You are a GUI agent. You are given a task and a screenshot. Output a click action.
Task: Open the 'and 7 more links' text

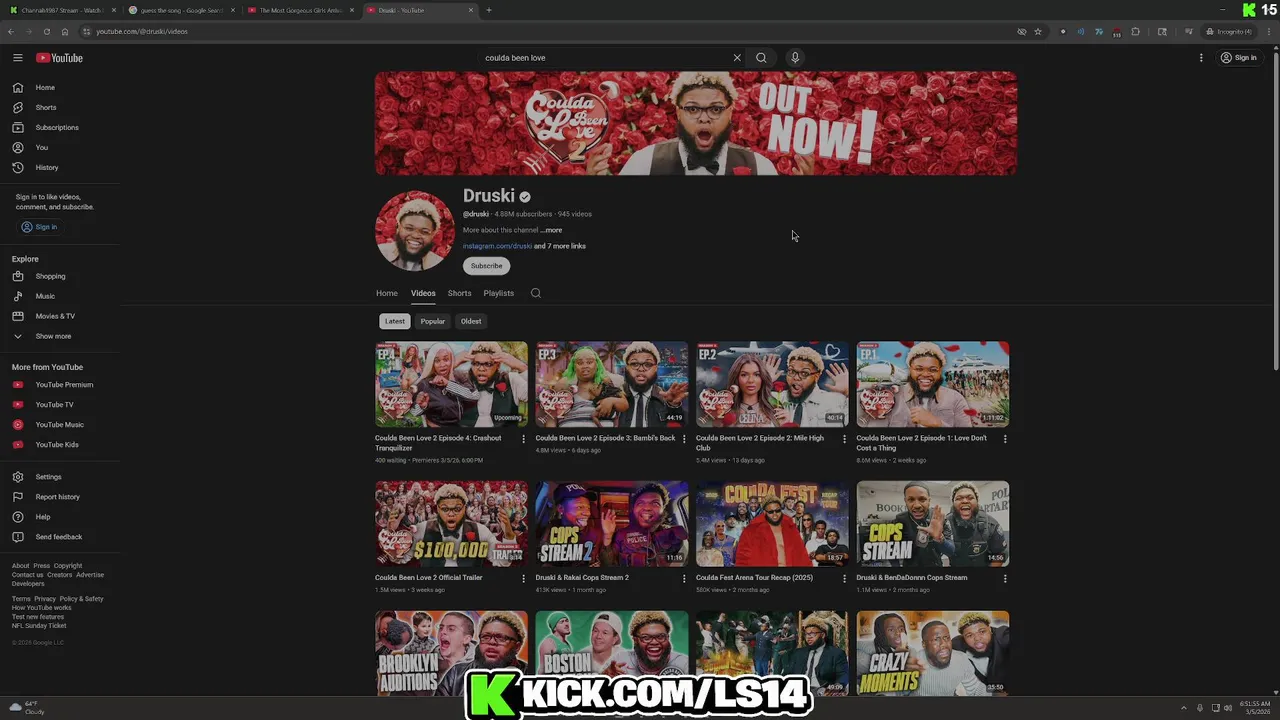(560, 246)
